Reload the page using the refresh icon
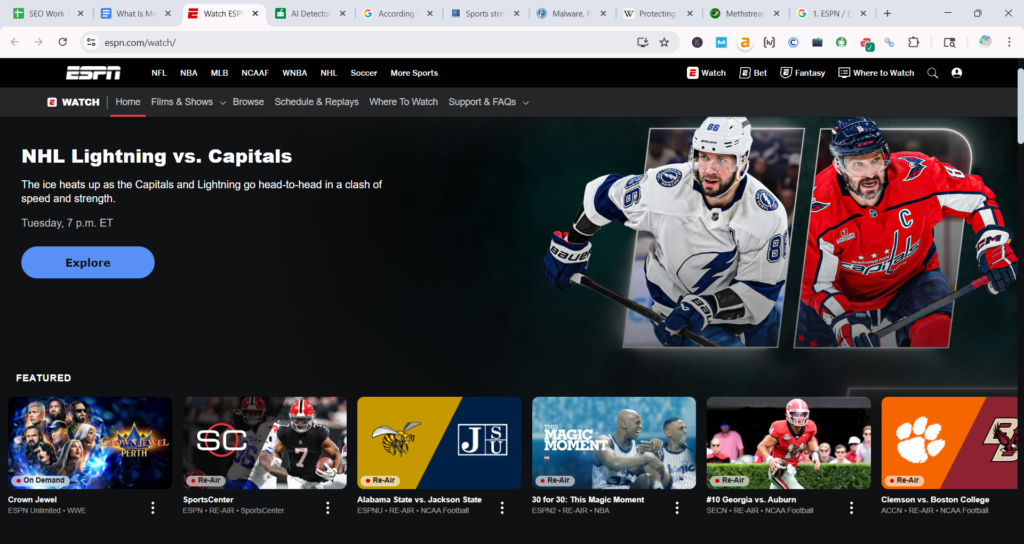 [62, 42]
